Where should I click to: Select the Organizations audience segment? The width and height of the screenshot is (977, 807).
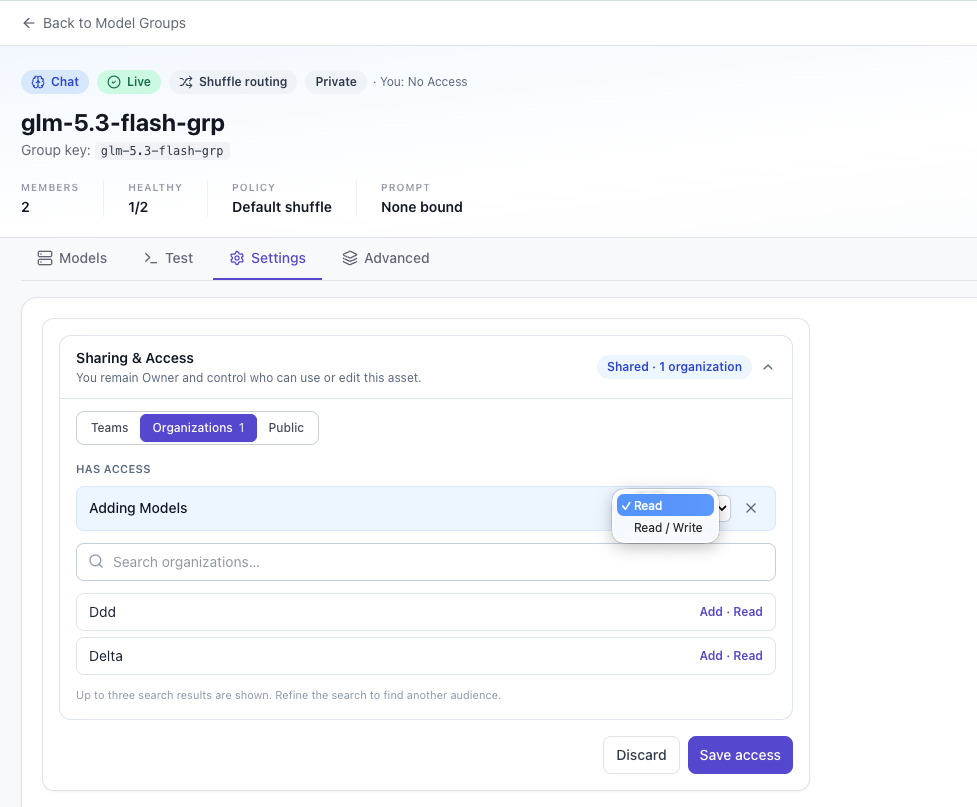pyautogui.click(x=198, y=427)
